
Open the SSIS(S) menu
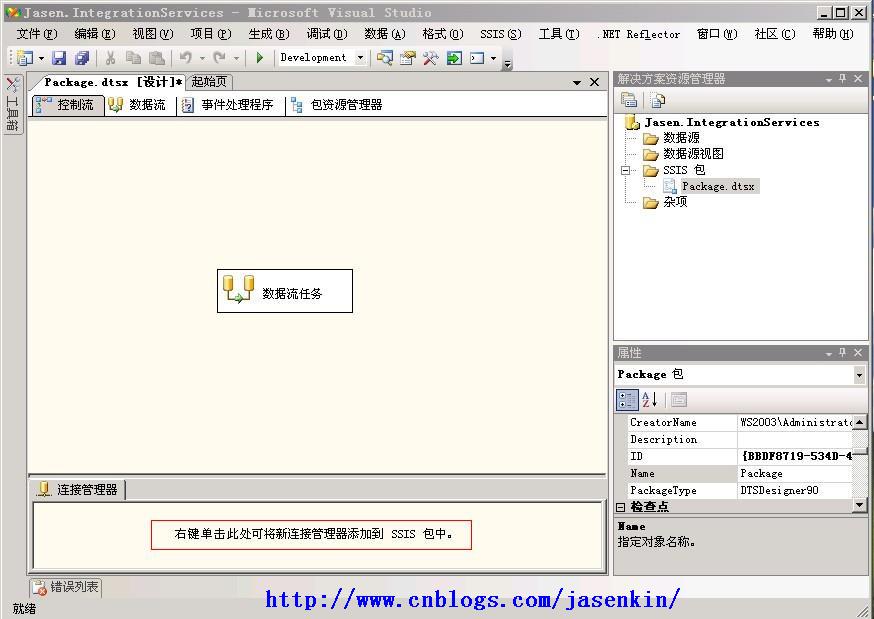coord(501,34)
